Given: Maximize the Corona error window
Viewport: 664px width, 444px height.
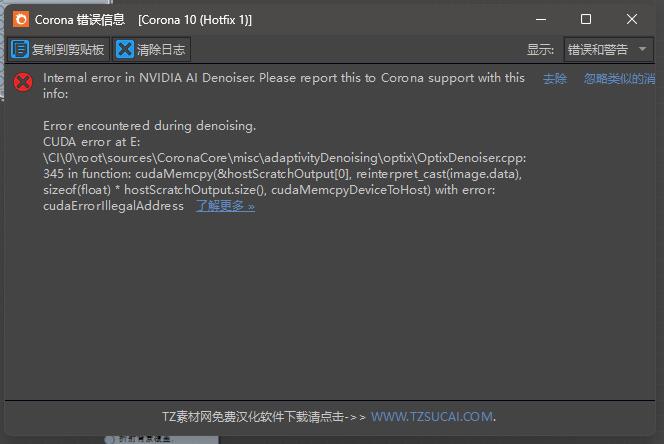Looking at the screenshot, I should 586,19.
